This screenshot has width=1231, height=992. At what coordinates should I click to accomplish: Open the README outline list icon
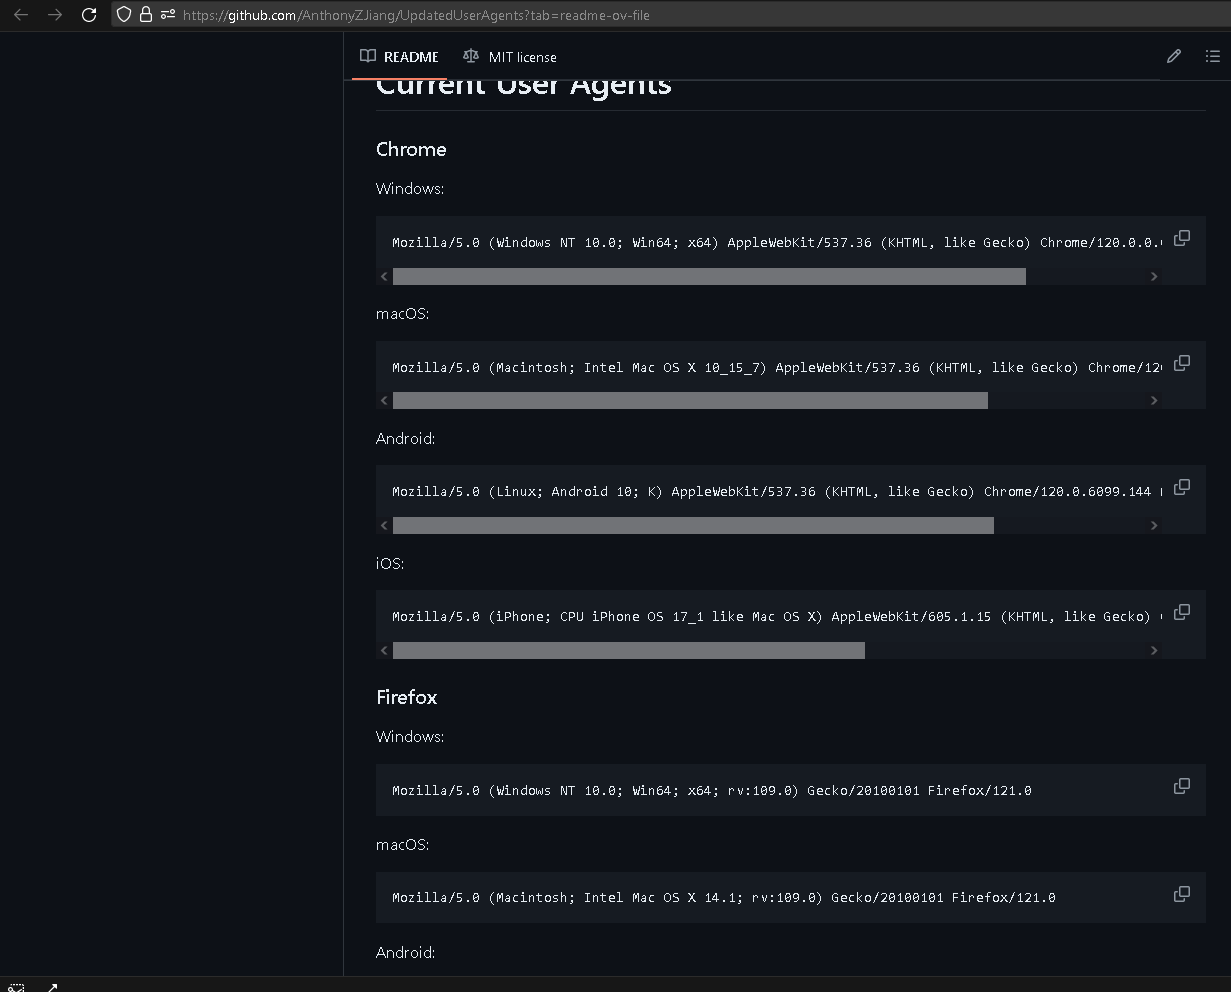(1212, 57)
